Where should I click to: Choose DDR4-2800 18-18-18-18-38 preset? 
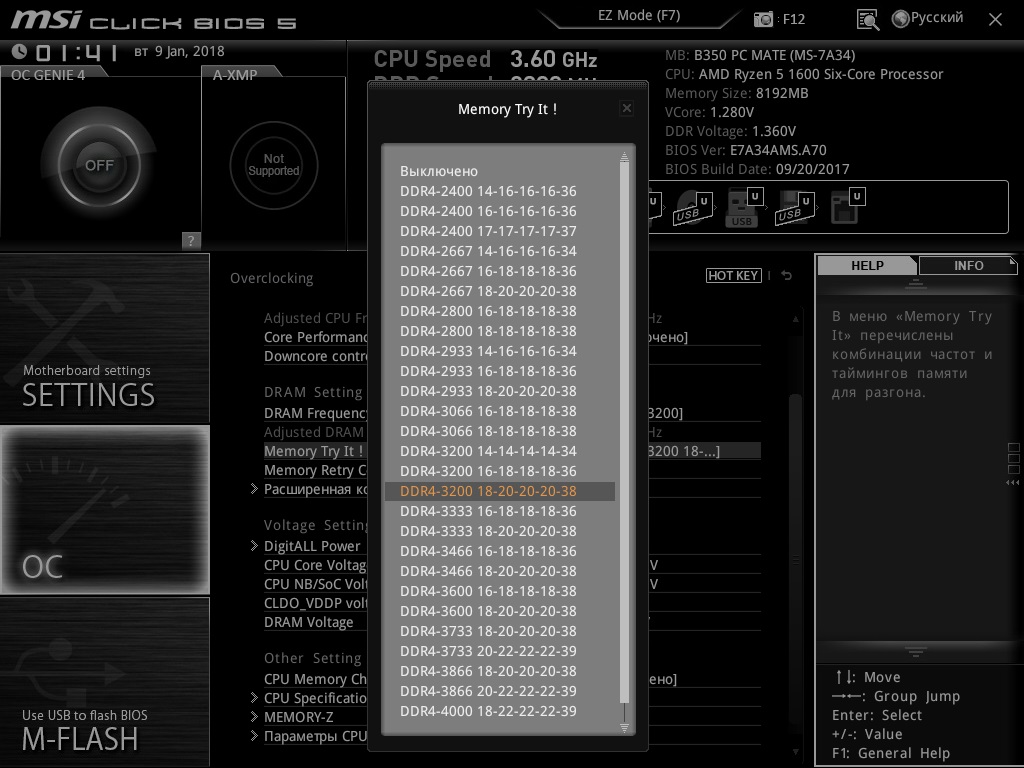click(500, 331)
